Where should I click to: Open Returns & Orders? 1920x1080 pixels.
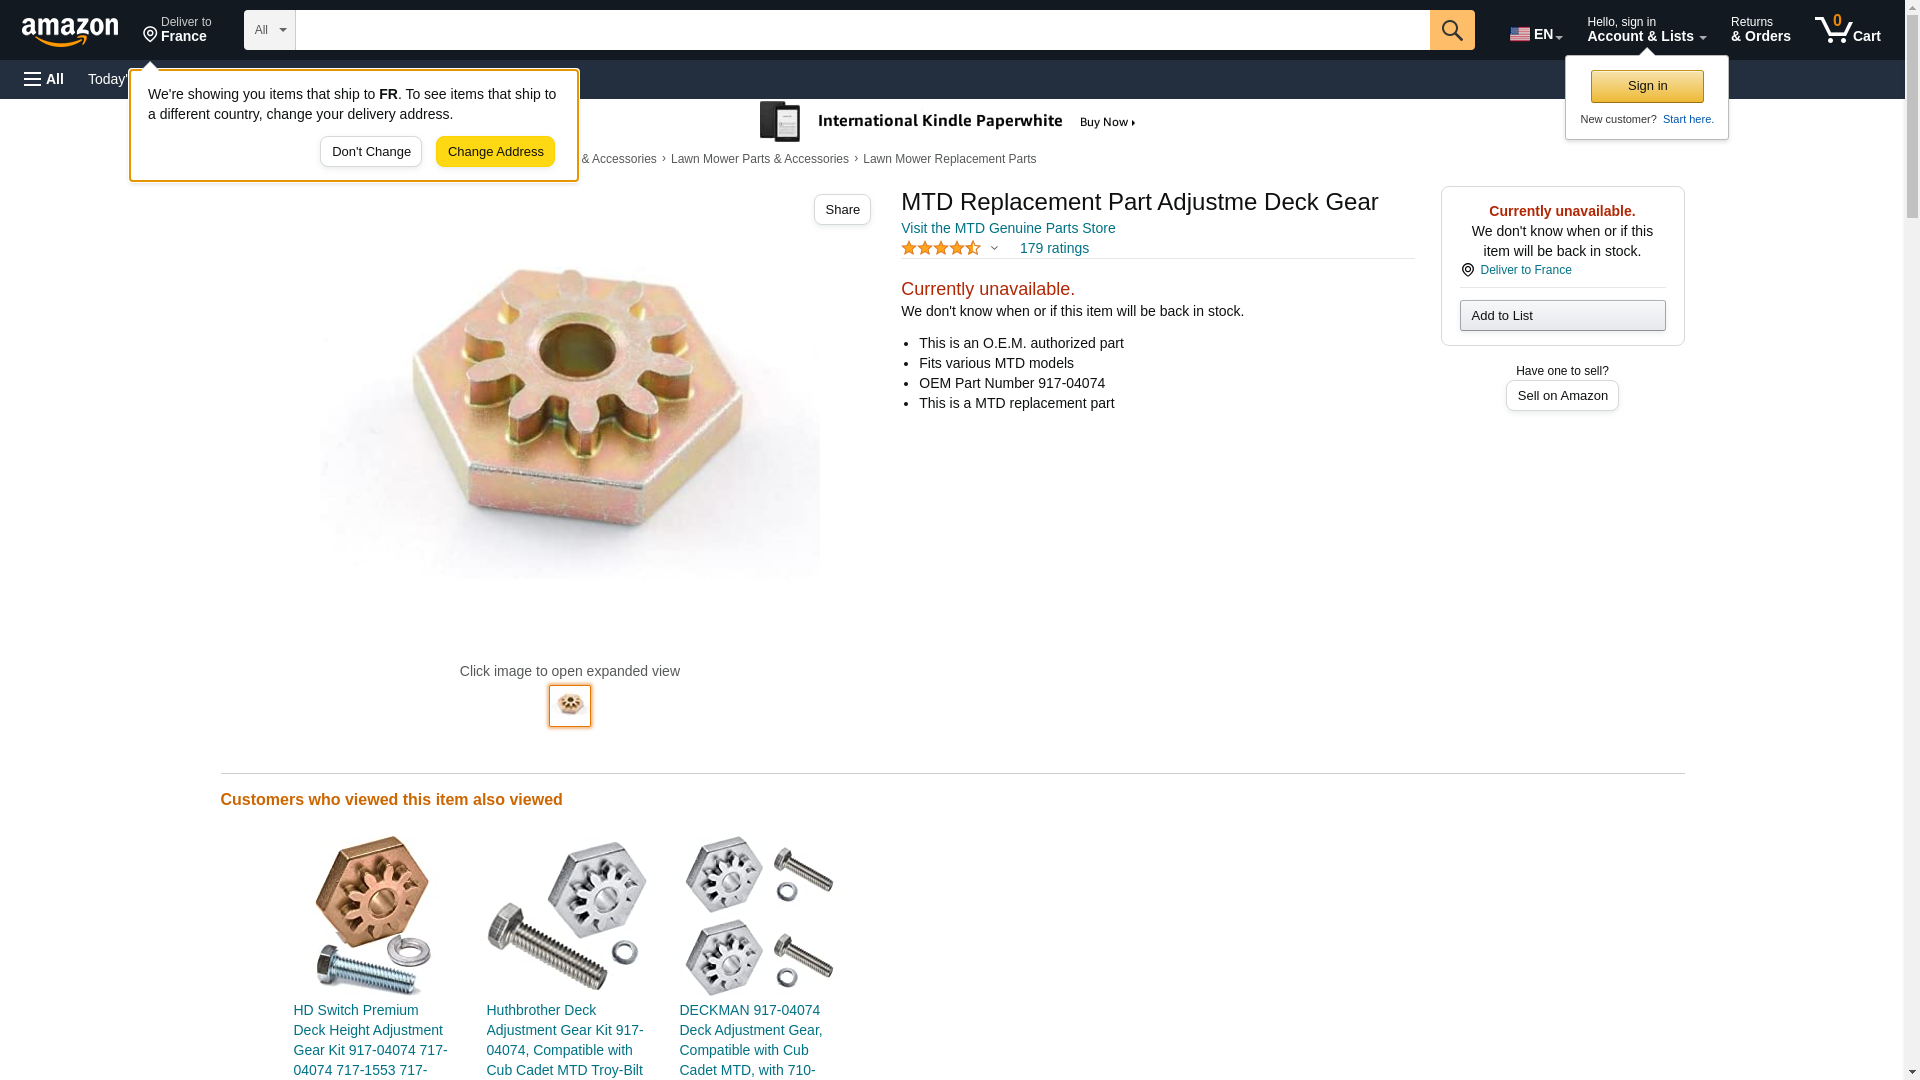tap(1760, 30)
